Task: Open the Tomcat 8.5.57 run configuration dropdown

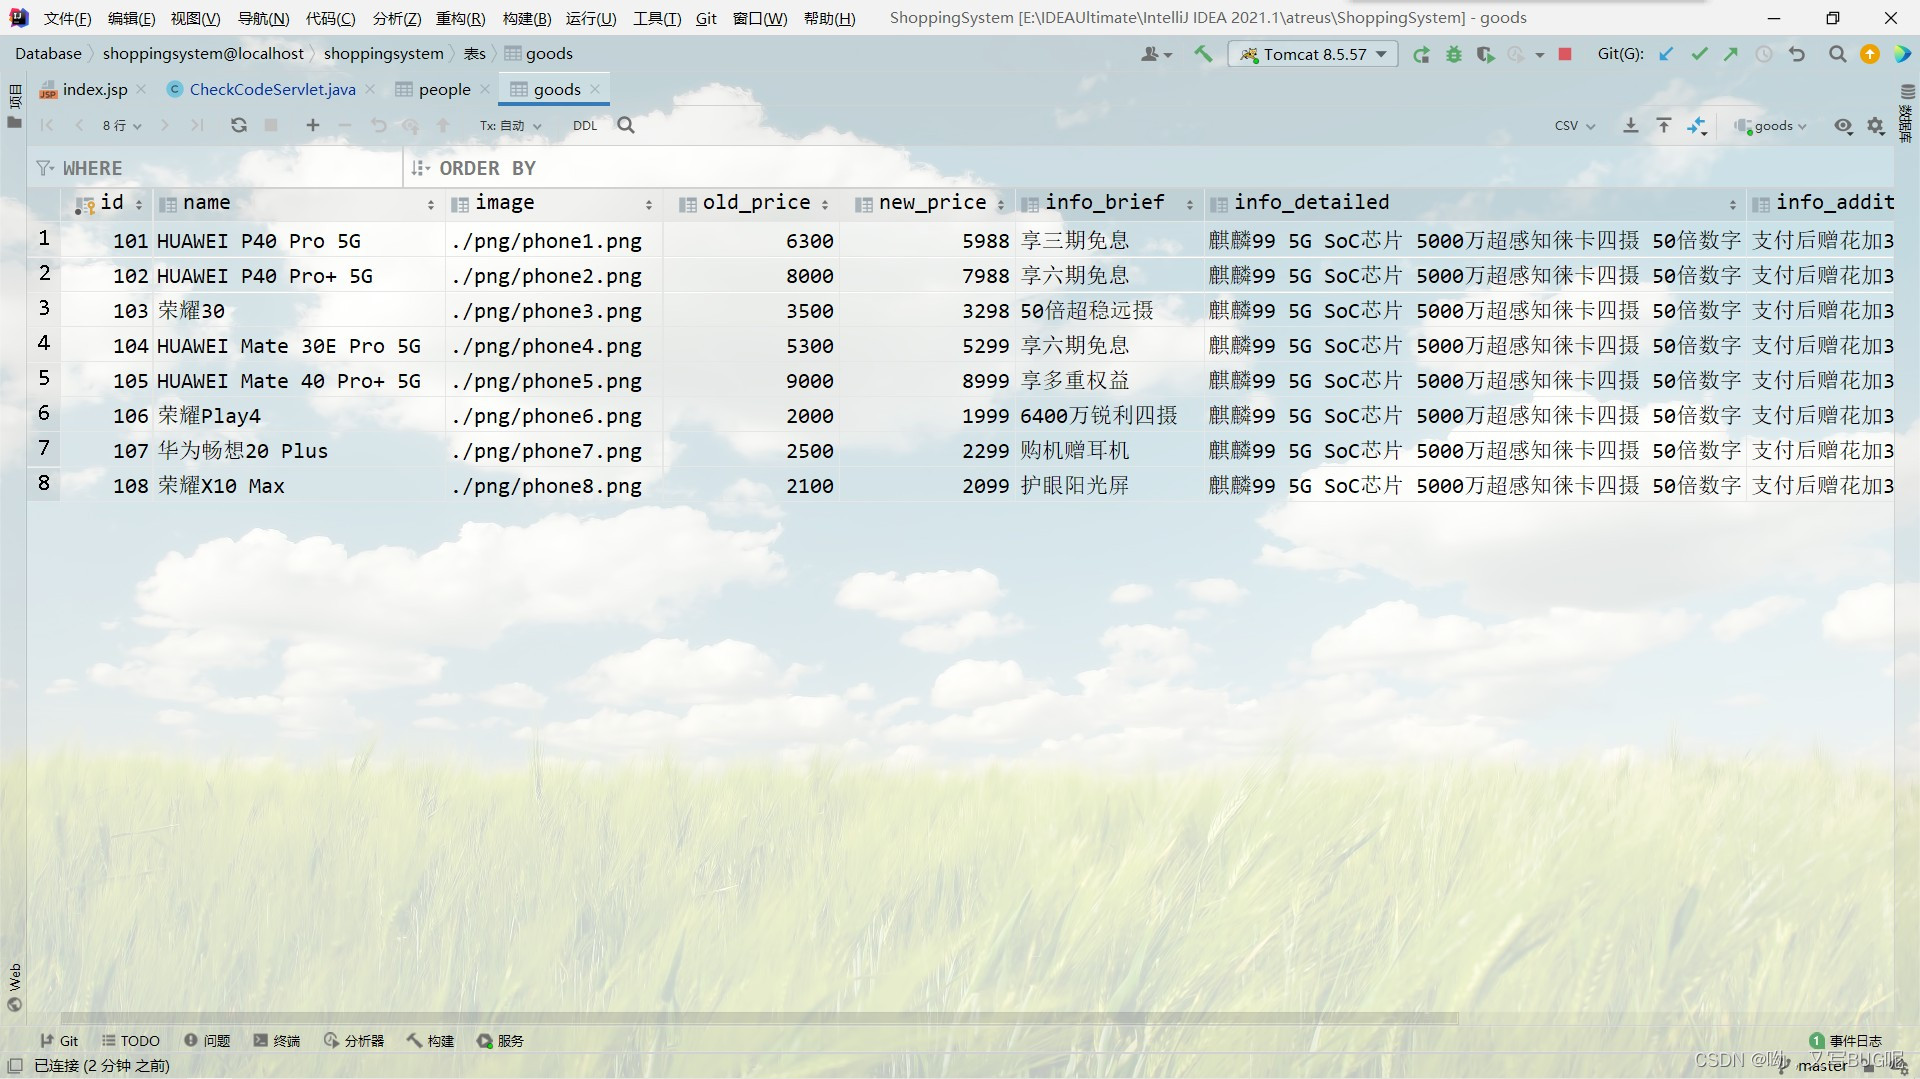Action: click(x=1313, y=55)
